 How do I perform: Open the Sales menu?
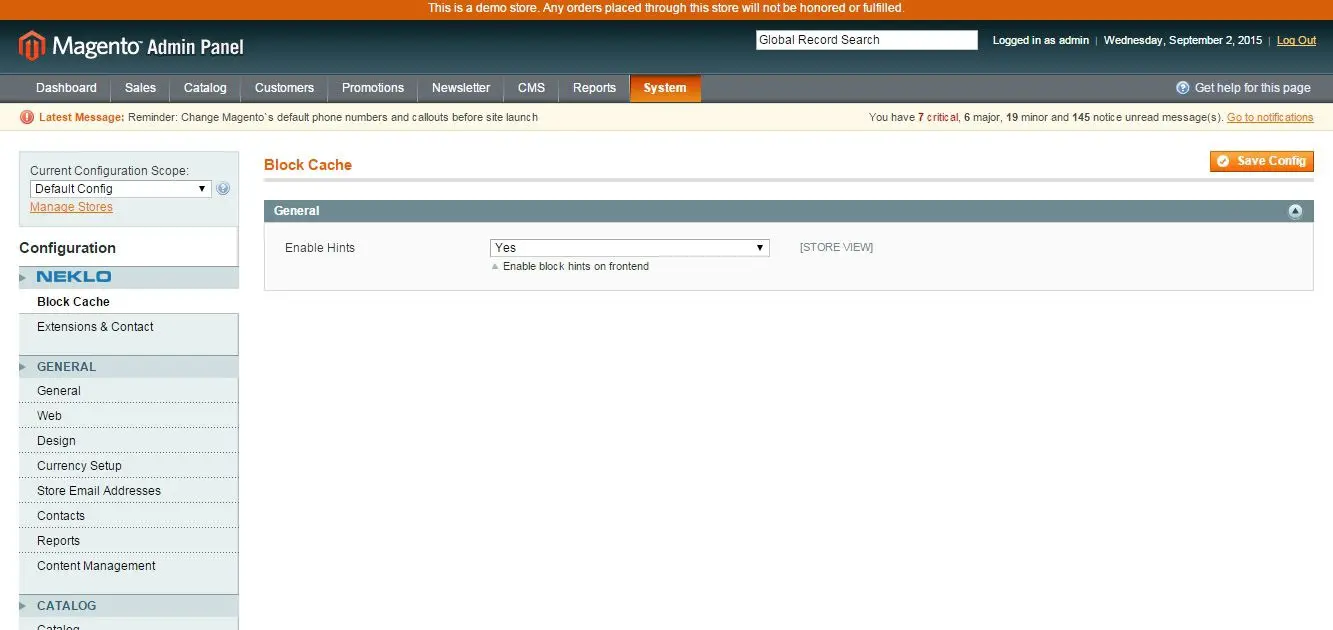(140, 88)
